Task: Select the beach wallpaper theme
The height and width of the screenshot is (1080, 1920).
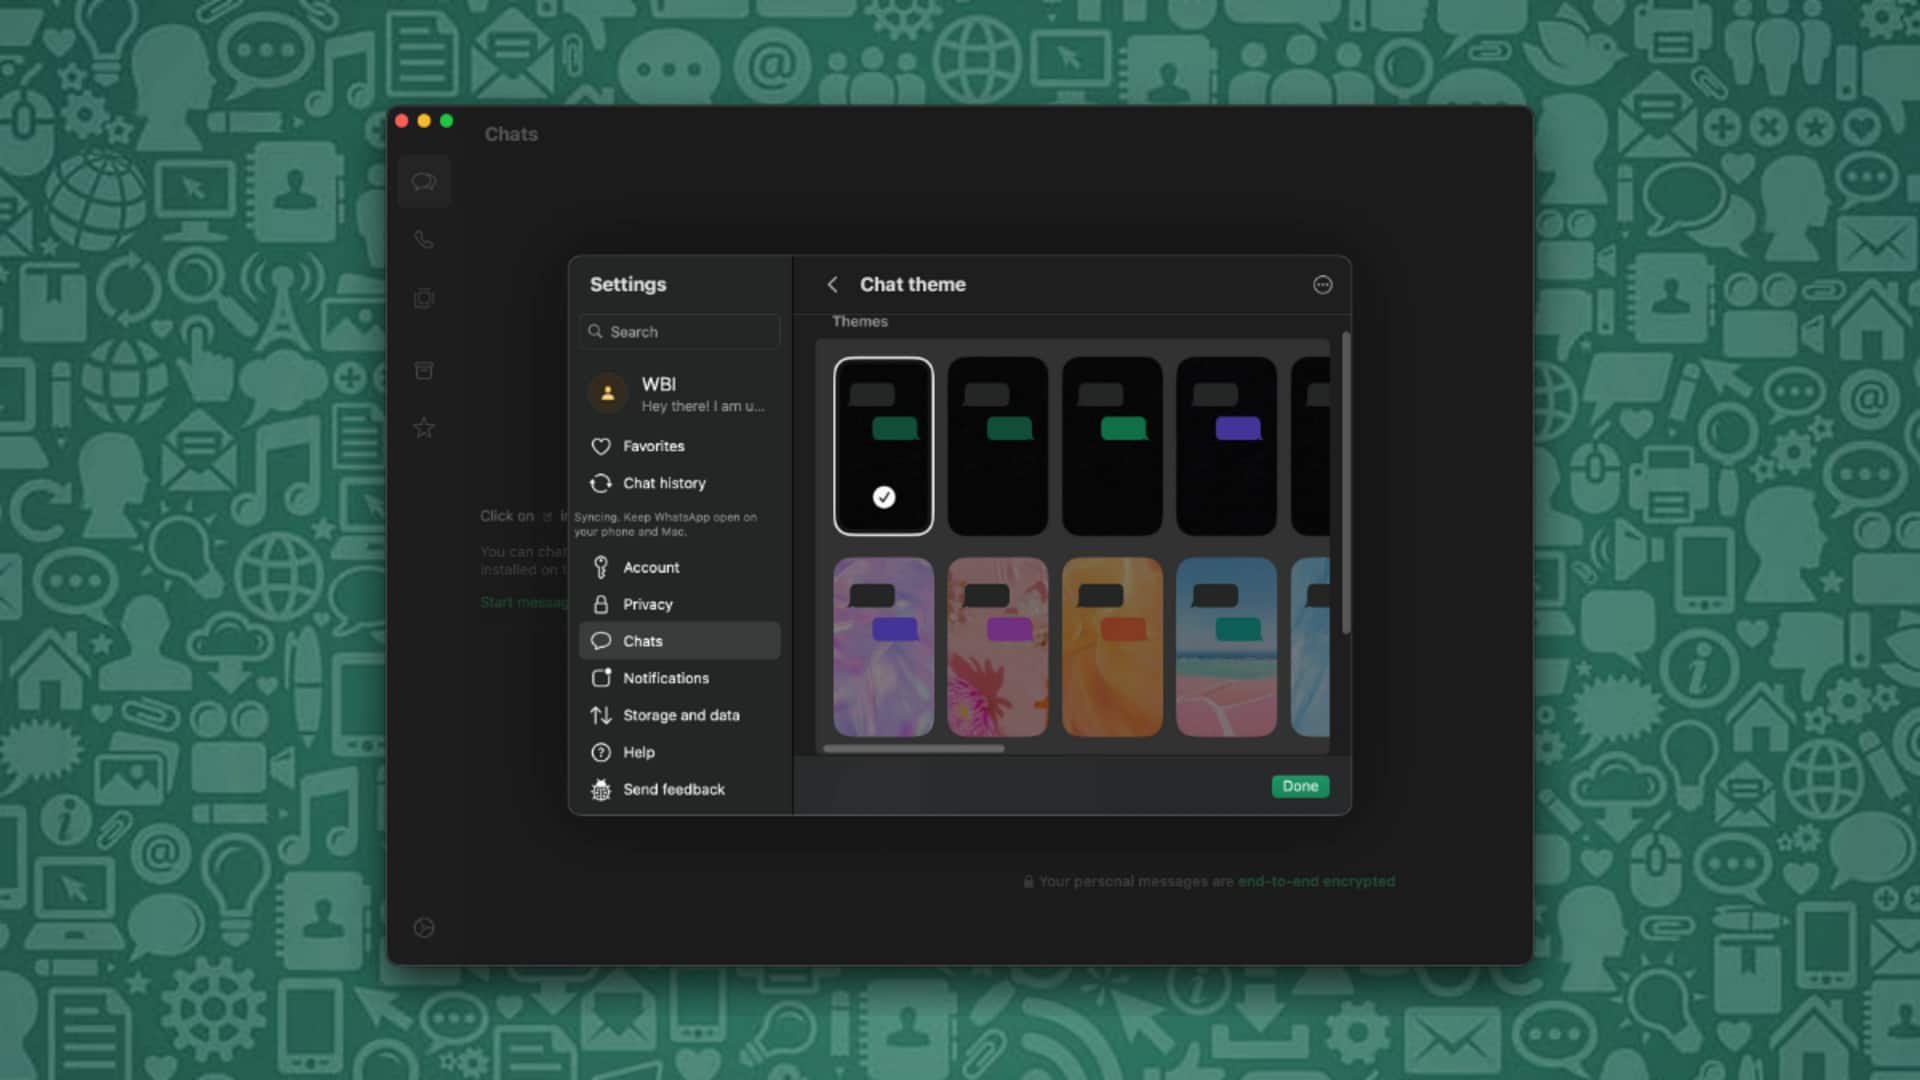Action: click(x=1226, y=650)
